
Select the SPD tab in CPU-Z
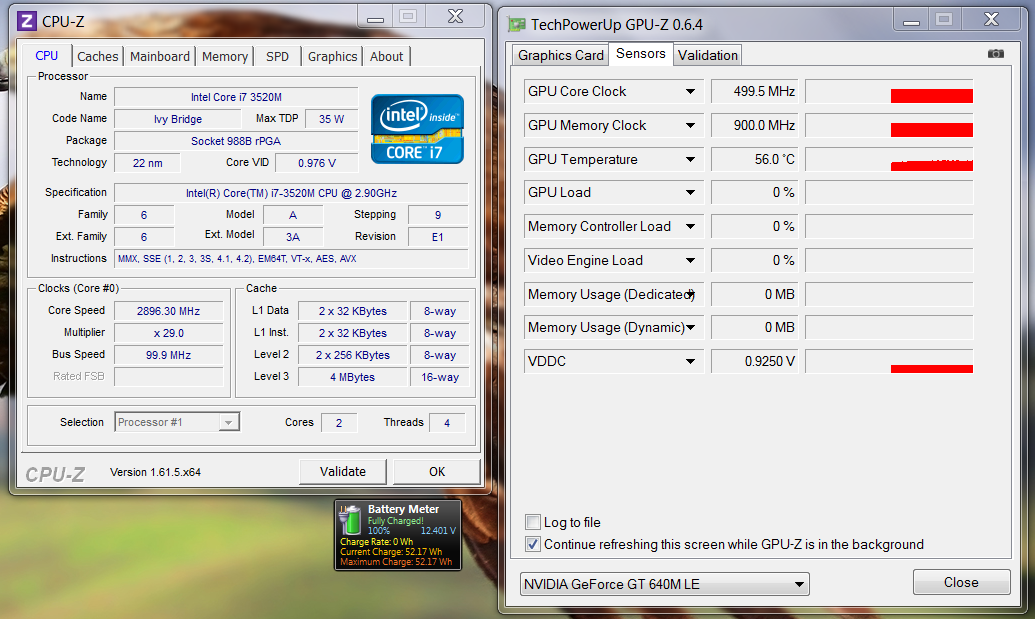(x=277, y=57)
